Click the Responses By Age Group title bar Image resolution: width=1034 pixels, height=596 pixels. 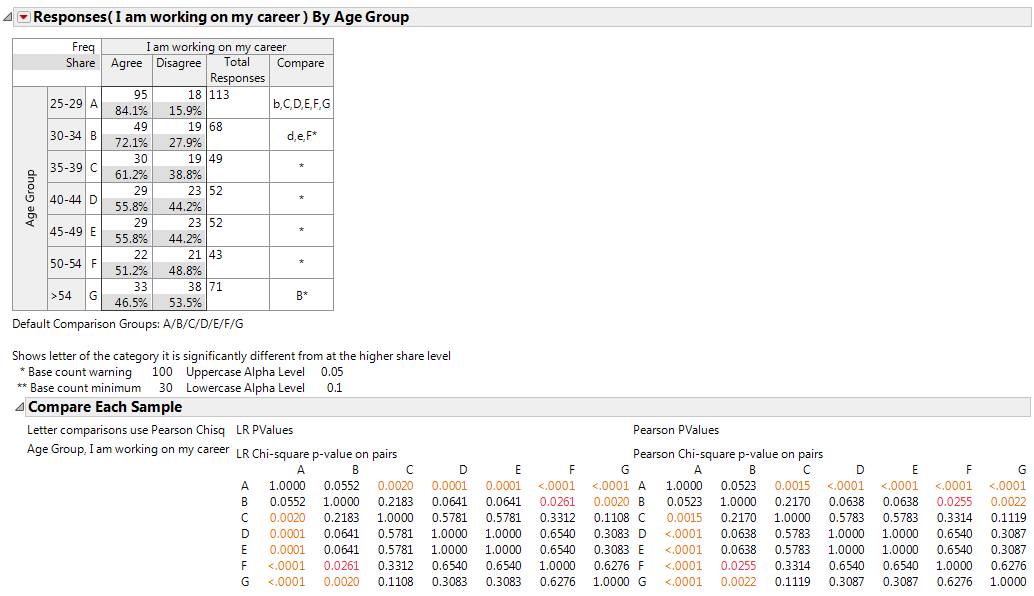coord(222,17)
